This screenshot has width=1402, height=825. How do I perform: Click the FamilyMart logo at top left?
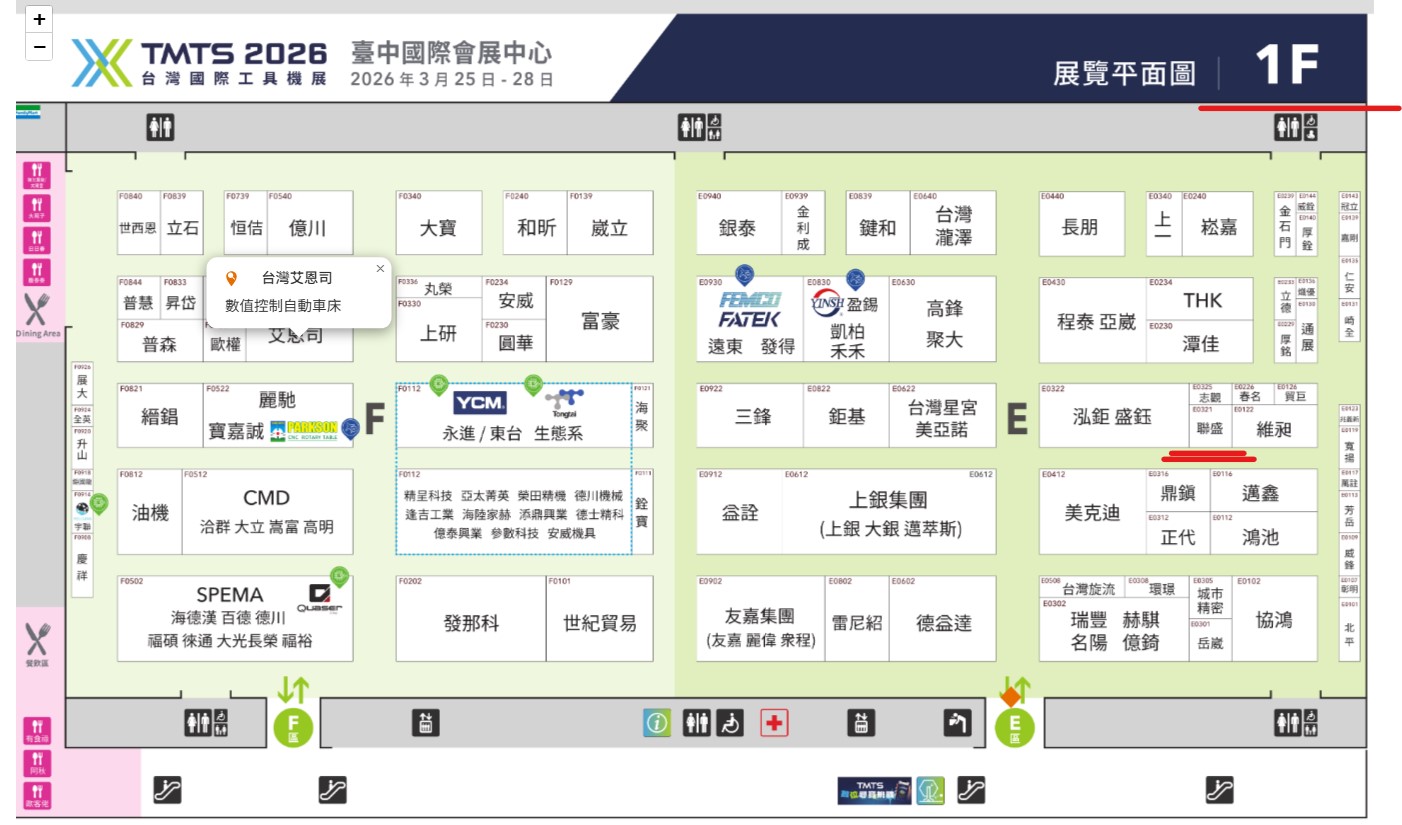[x=27, y=113]
